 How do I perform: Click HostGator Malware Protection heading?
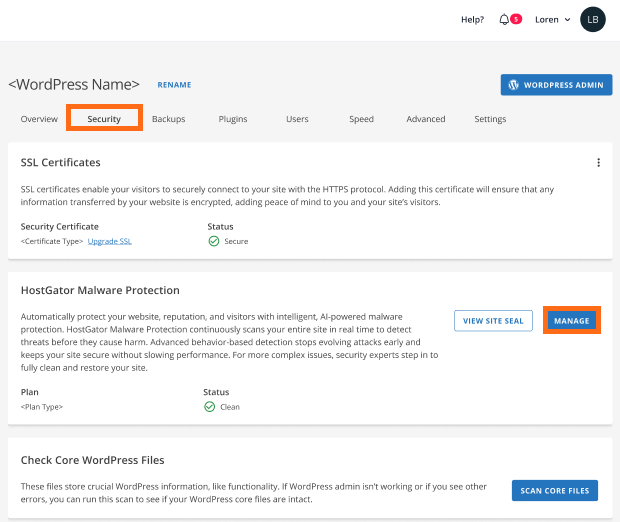[x=100, y=290]
